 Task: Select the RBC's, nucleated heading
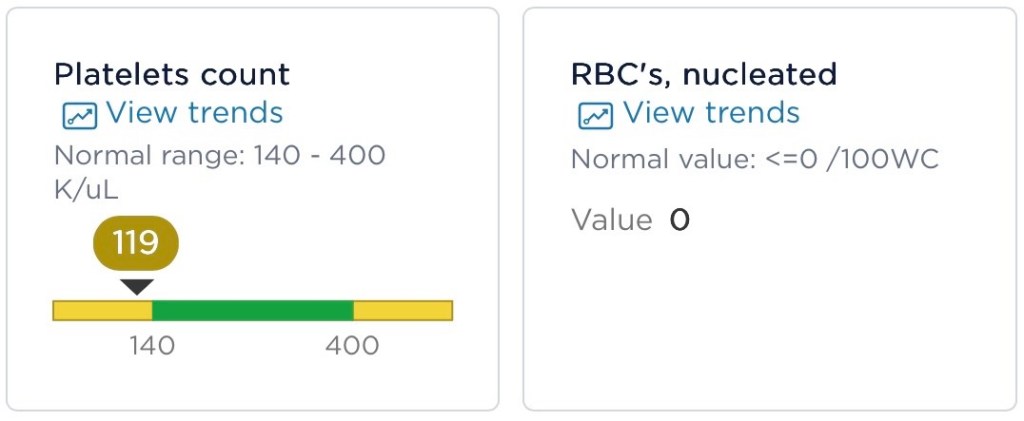tap(703, 74)
